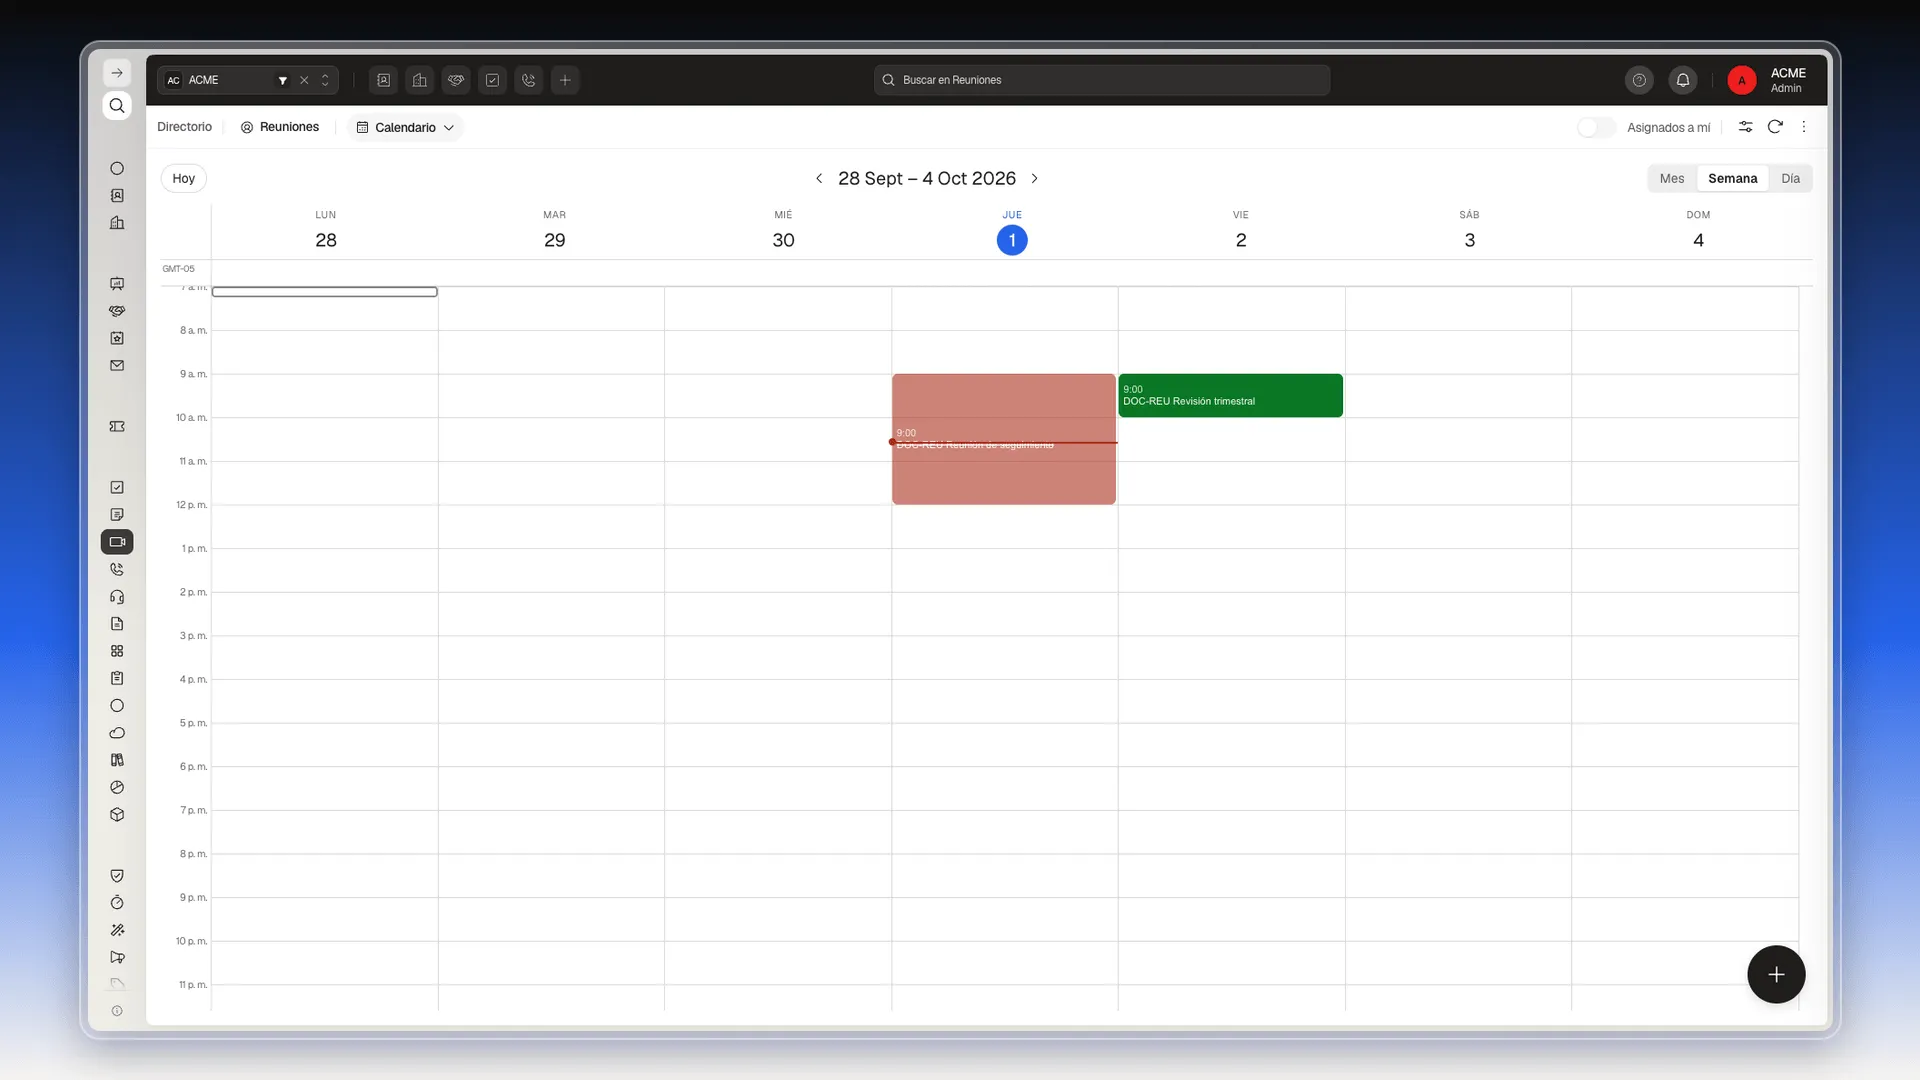
Task: Open the handshake Deals icon in the sidebar
Action: [x=117, y=311]
